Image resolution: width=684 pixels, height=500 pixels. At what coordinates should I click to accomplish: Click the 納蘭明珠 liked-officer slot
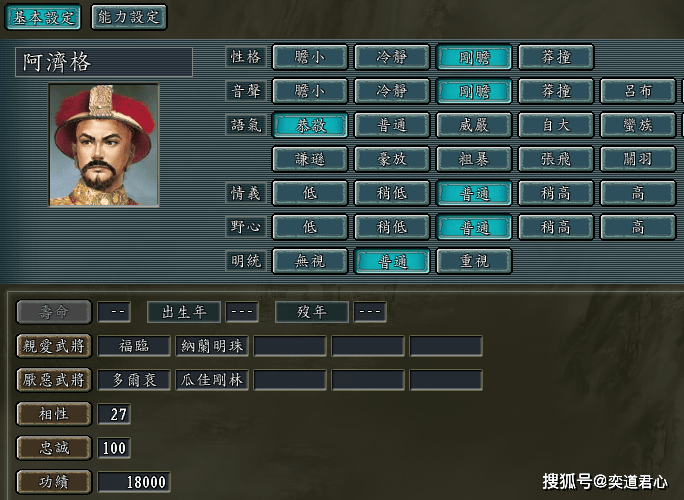[x=212, y=346]
